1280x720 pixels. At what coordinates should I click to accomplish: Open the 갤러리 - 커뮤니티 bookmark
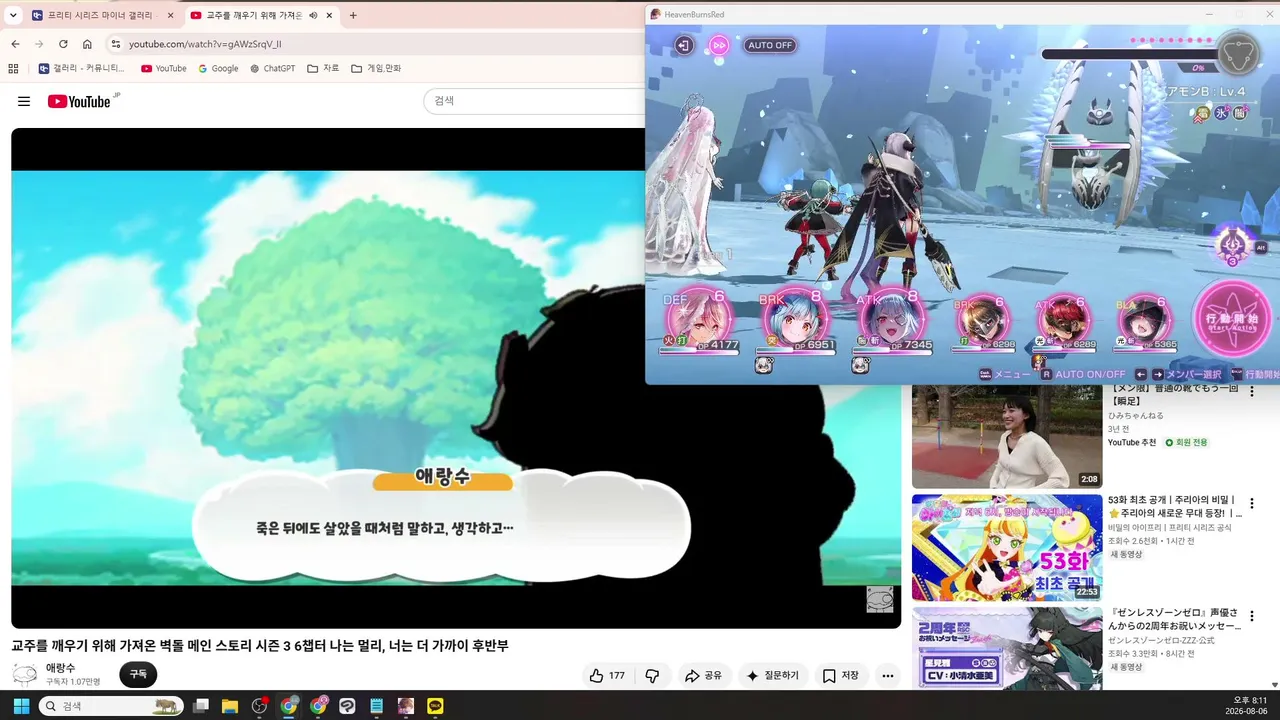pyautogui.click(x=82, y=68)
